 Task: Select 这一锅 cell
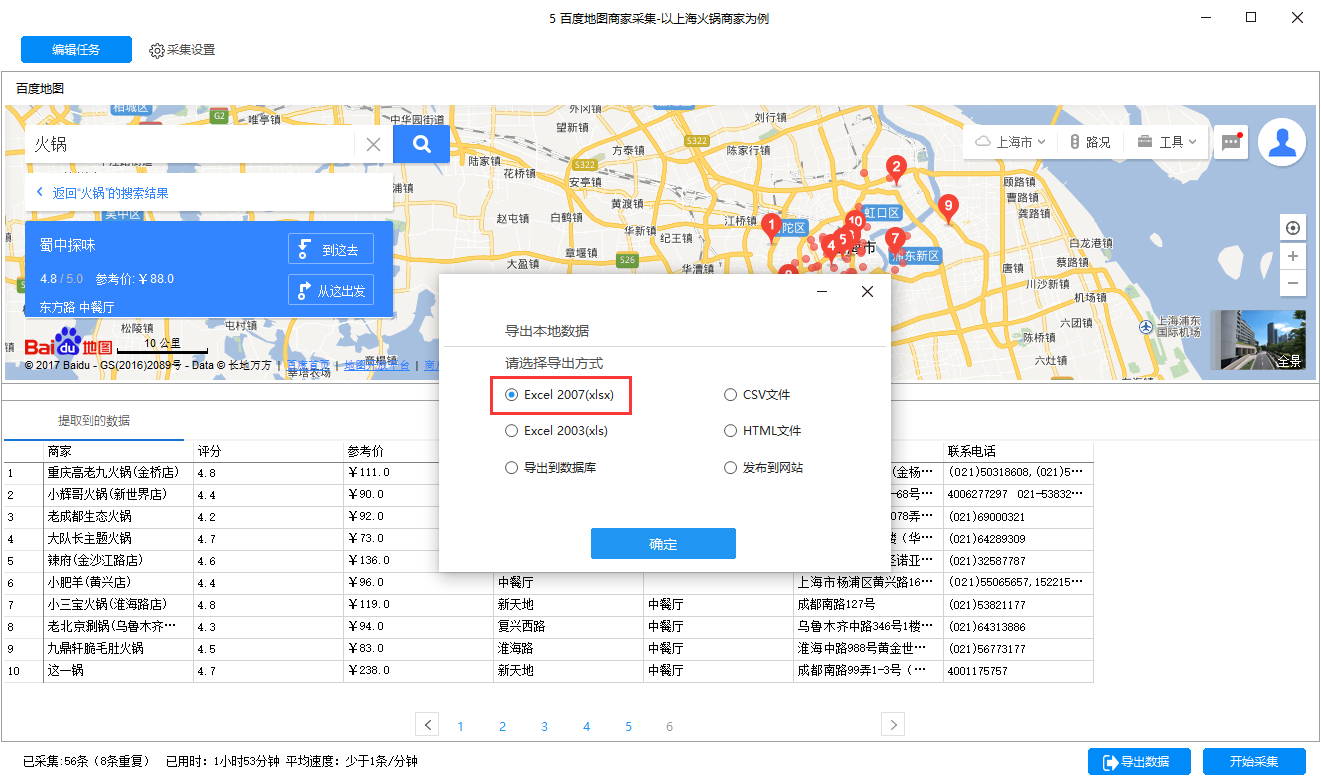(119, 670)
